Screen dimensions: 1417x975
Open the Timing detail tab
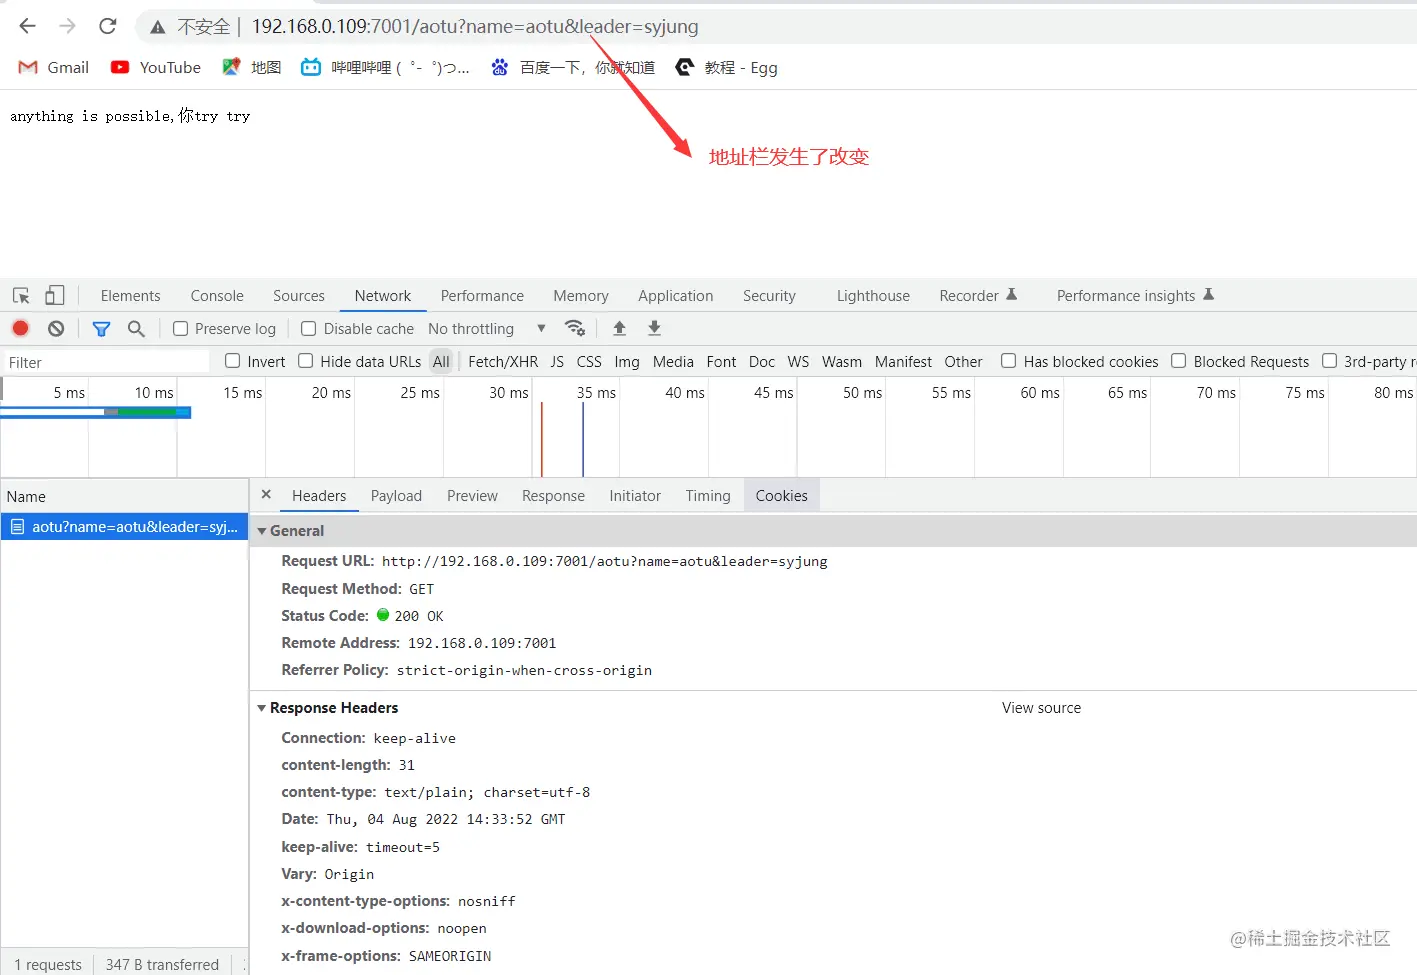click(x=708, y=496)
